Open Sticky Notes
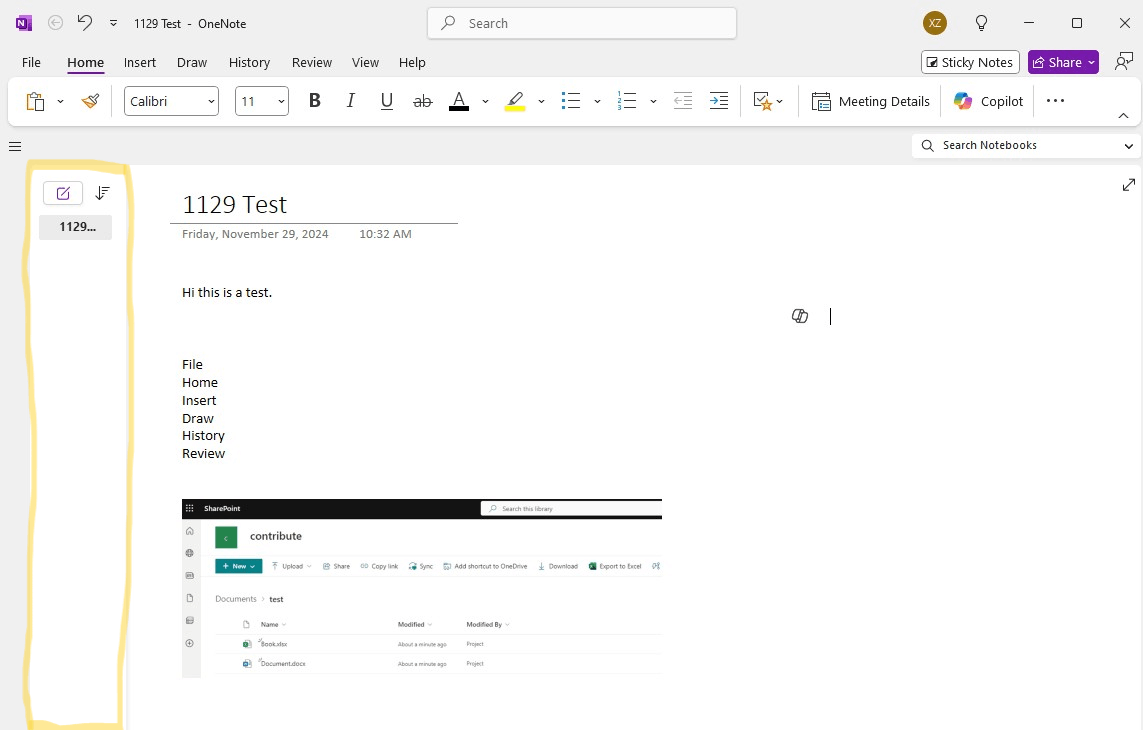The height and width of the screenshot is (730, 1143). tap(969, 61)
